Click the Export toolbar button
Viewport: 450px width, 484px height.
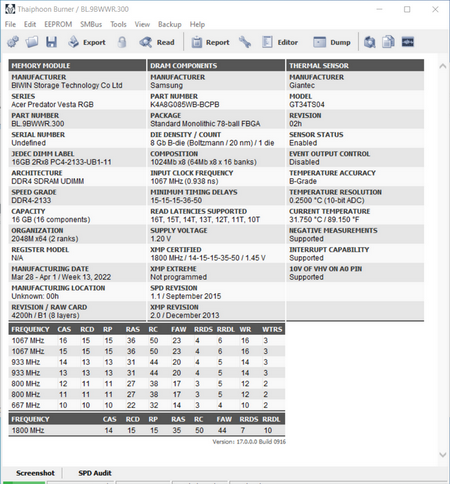87,42
